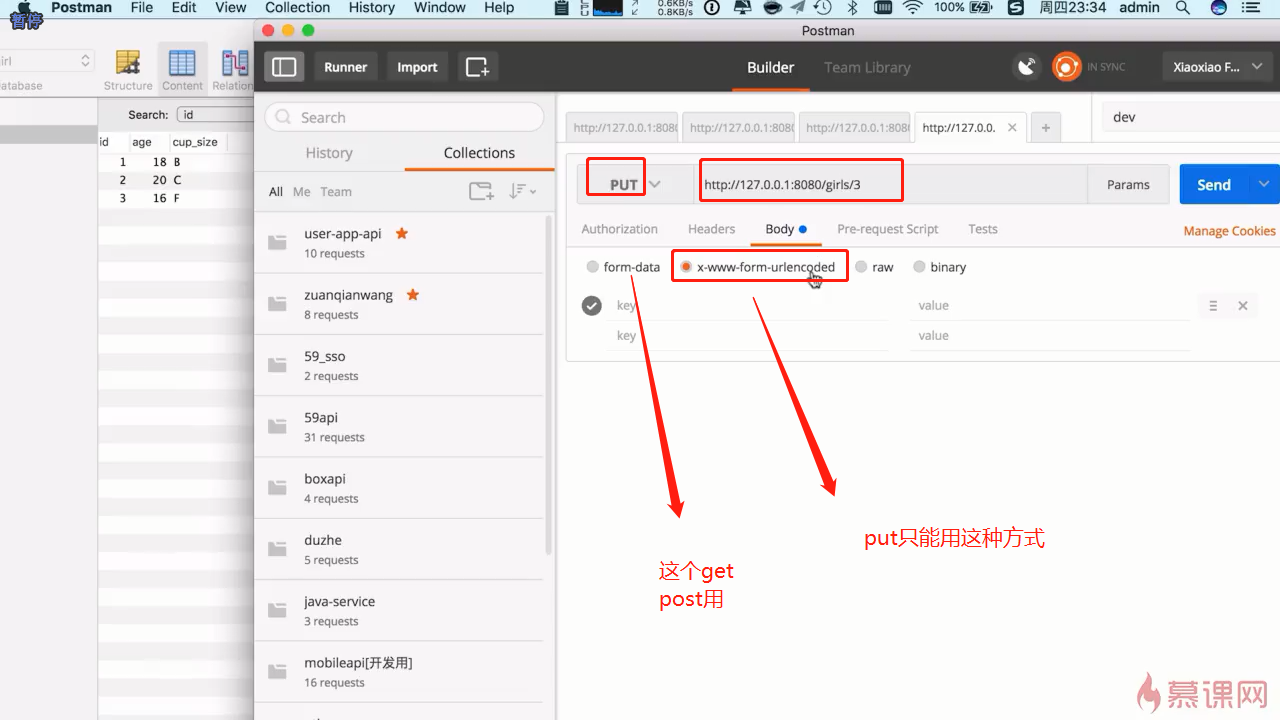Open the Search field dropdown showing id
This screenshot has width=1280, height=720.
tap(215, 115)
